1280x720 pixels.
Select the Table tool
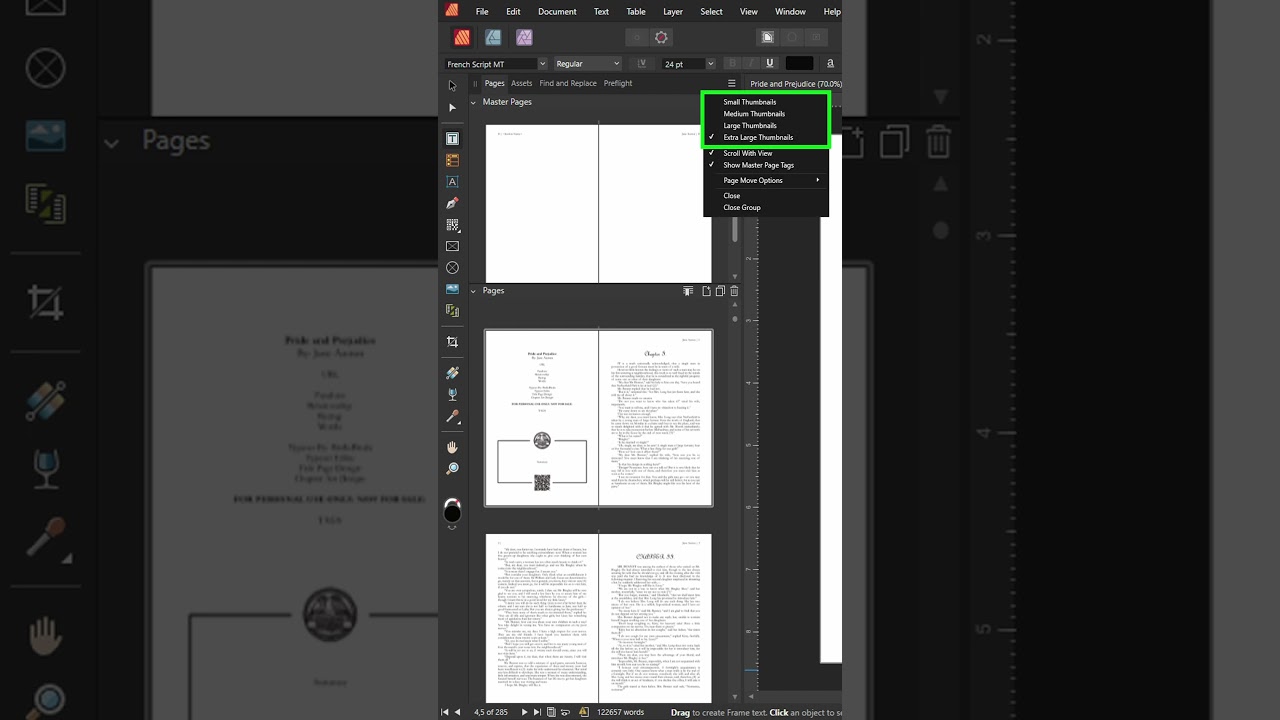click(x=452, y=160)
